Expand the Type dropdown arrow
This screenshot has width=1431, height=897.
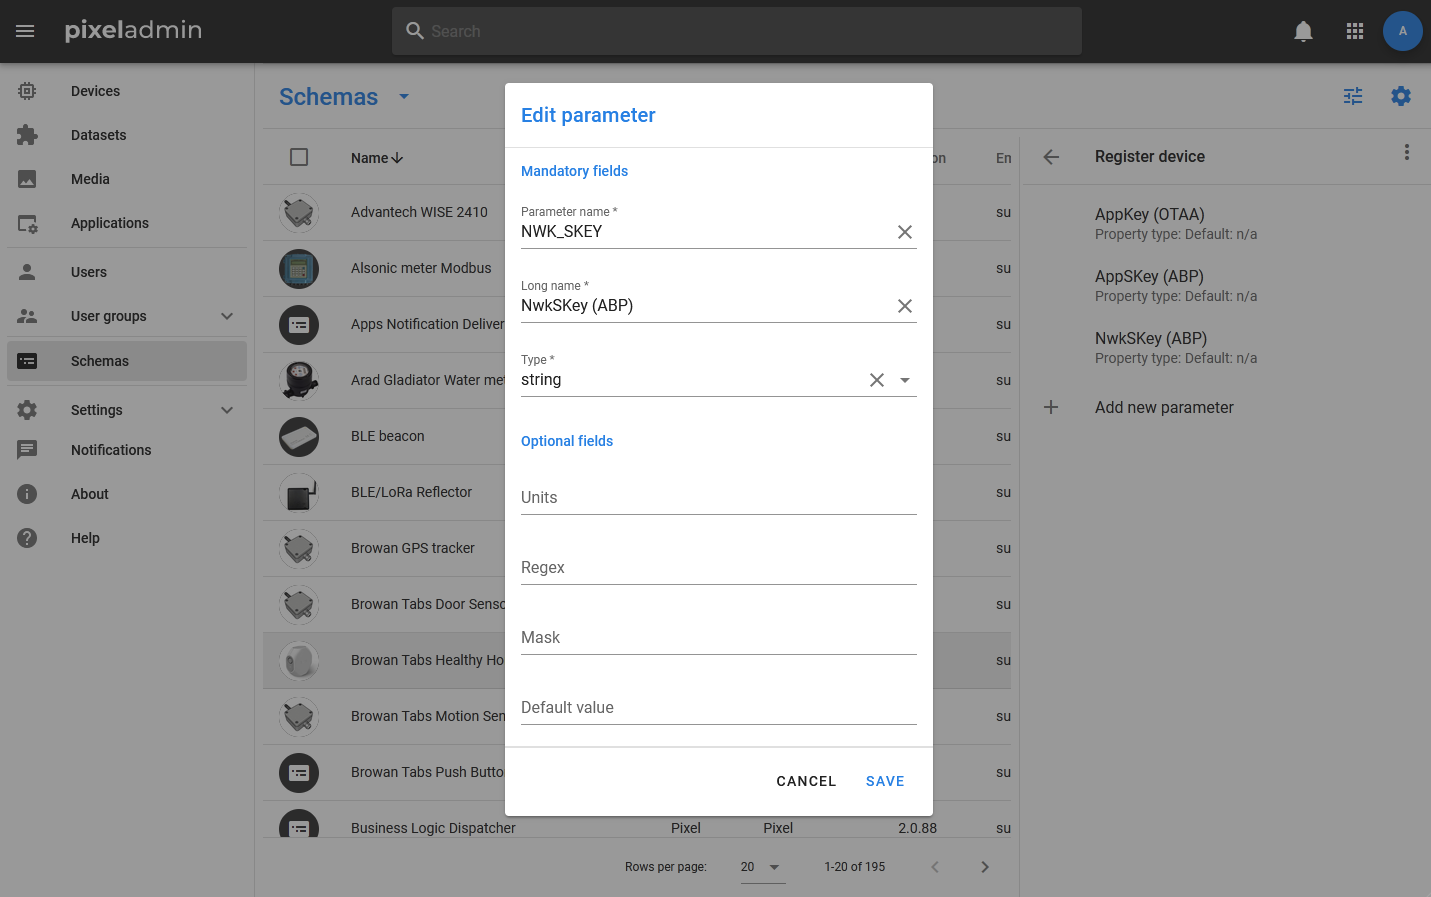[x=905, y=380]
